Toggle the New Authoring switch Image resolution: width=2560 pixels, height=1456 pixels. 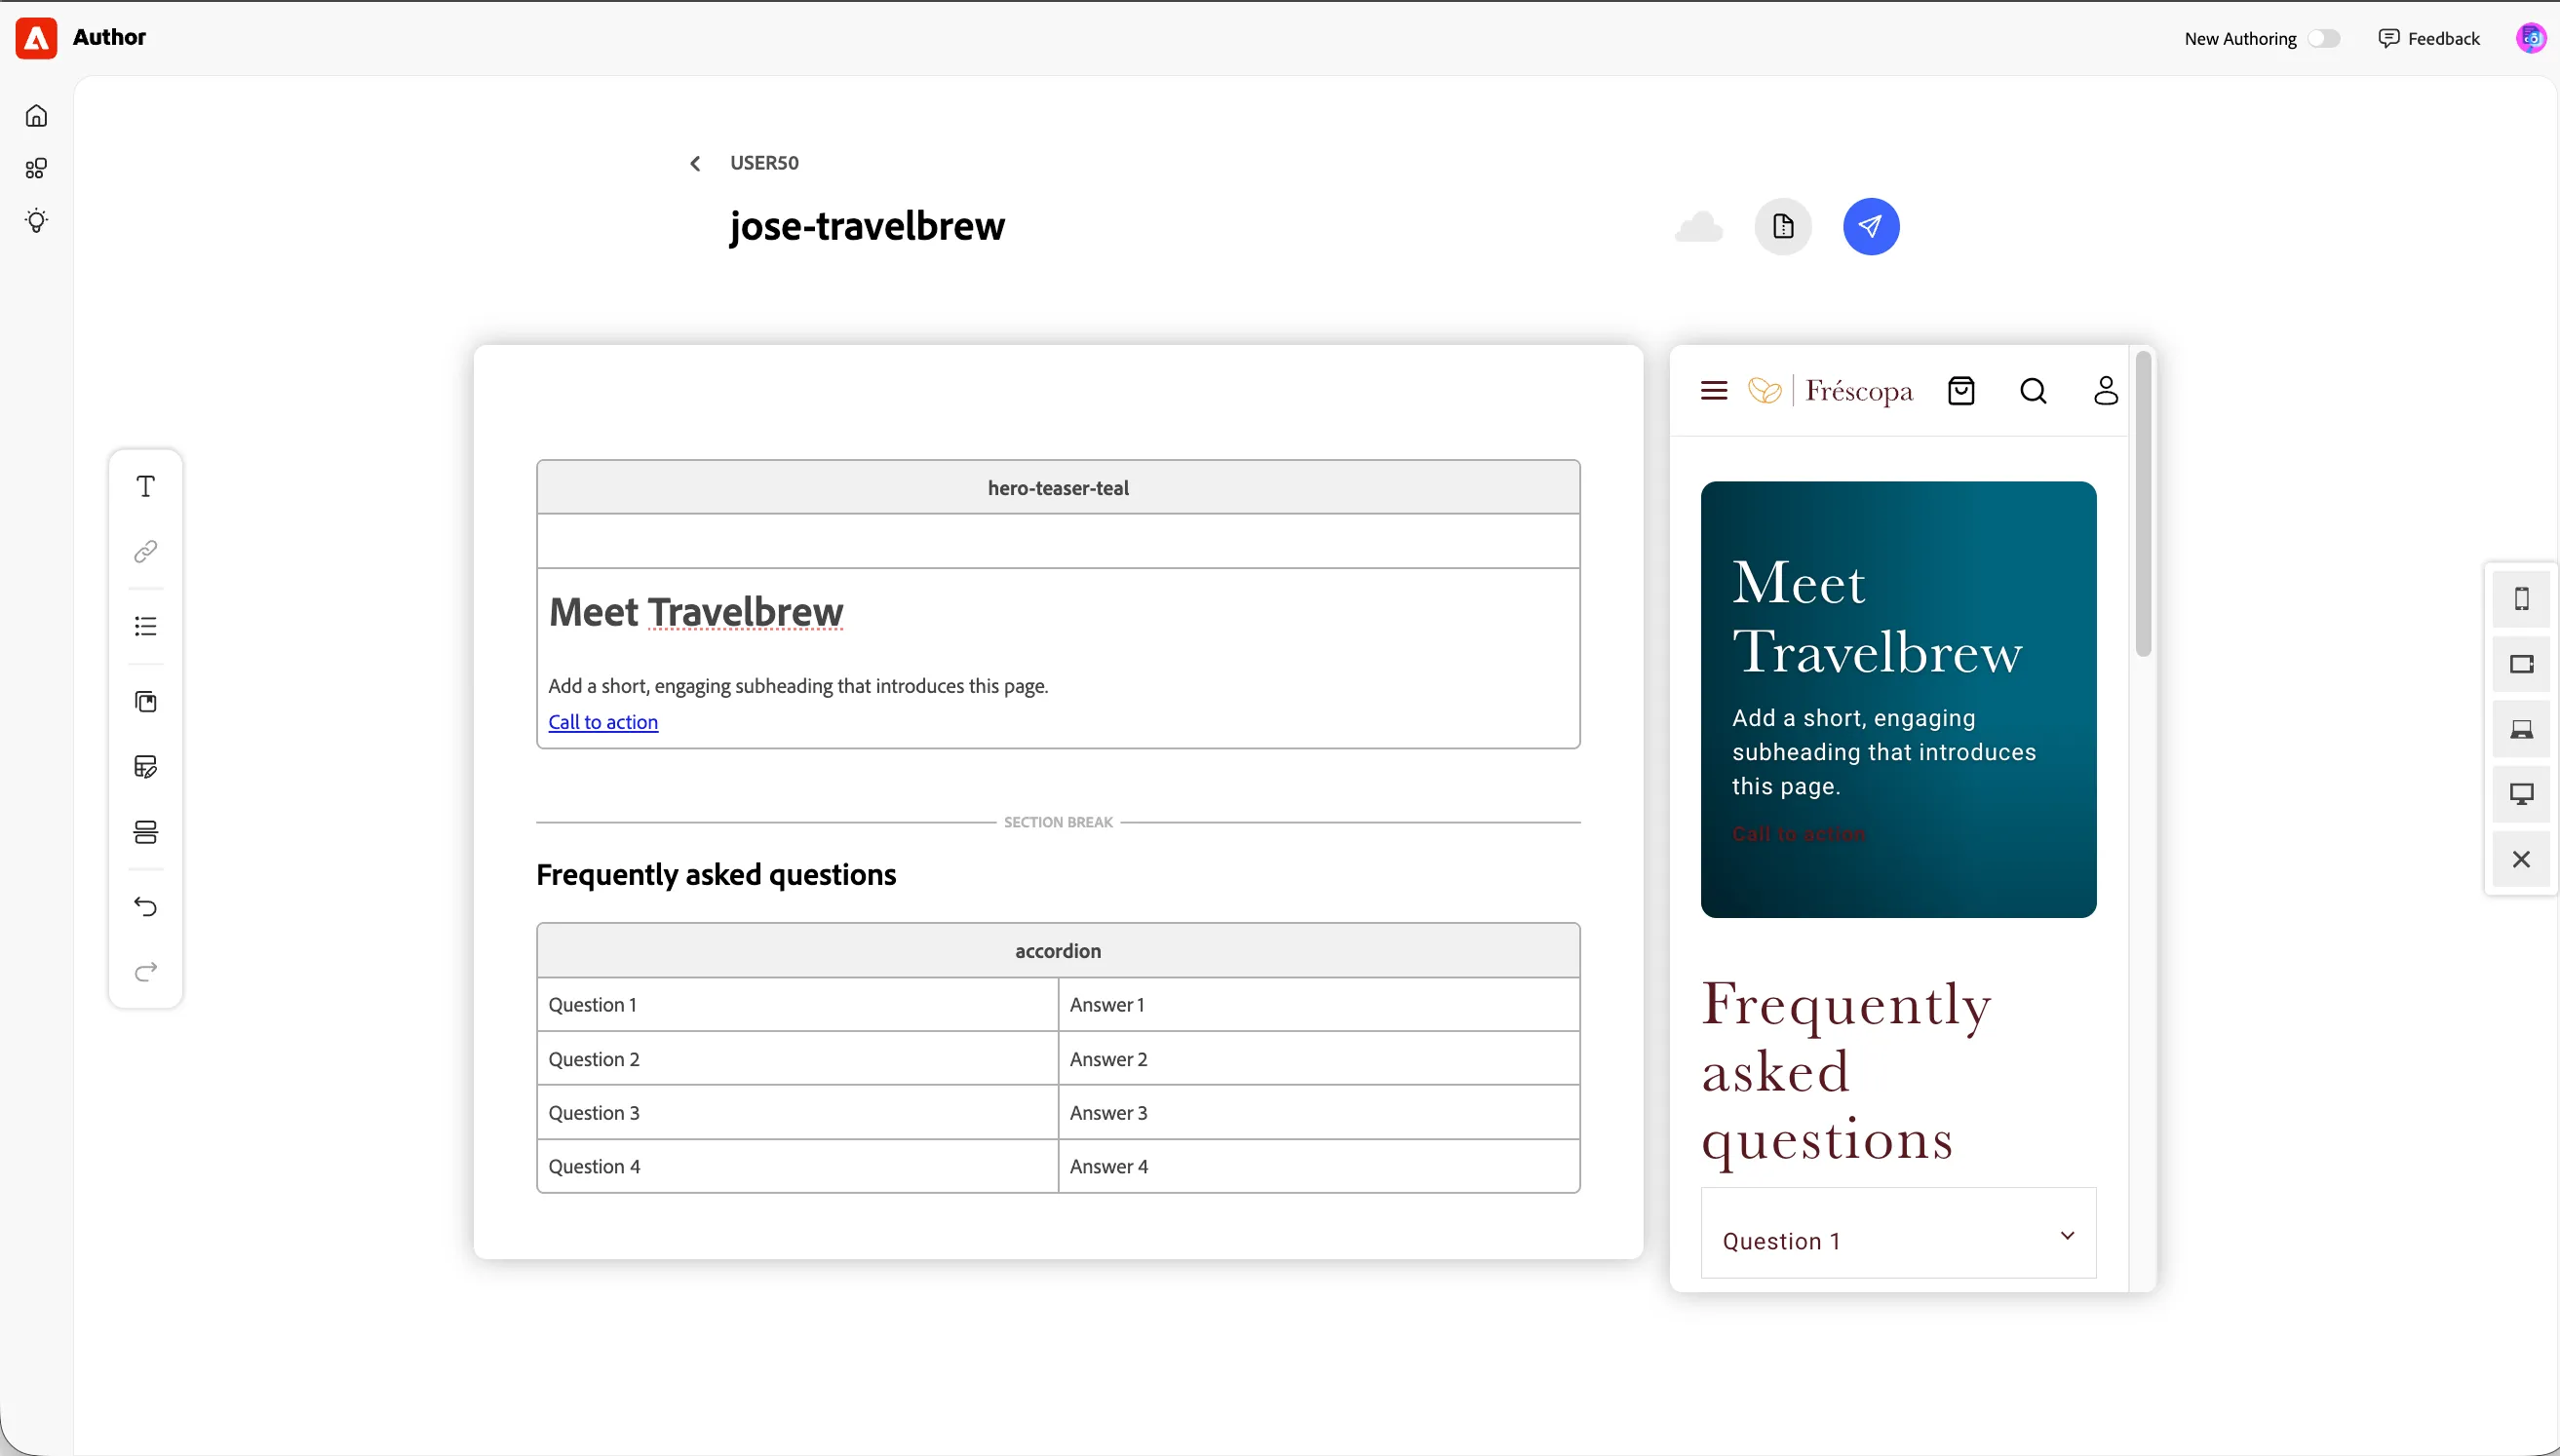pyautogui.click(x=2324, y=38)
